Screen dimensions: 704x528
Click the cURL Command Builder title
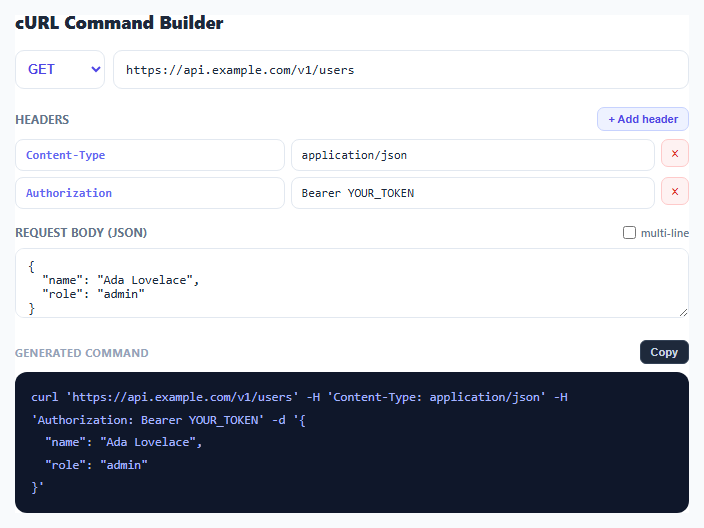pos(119,23)
